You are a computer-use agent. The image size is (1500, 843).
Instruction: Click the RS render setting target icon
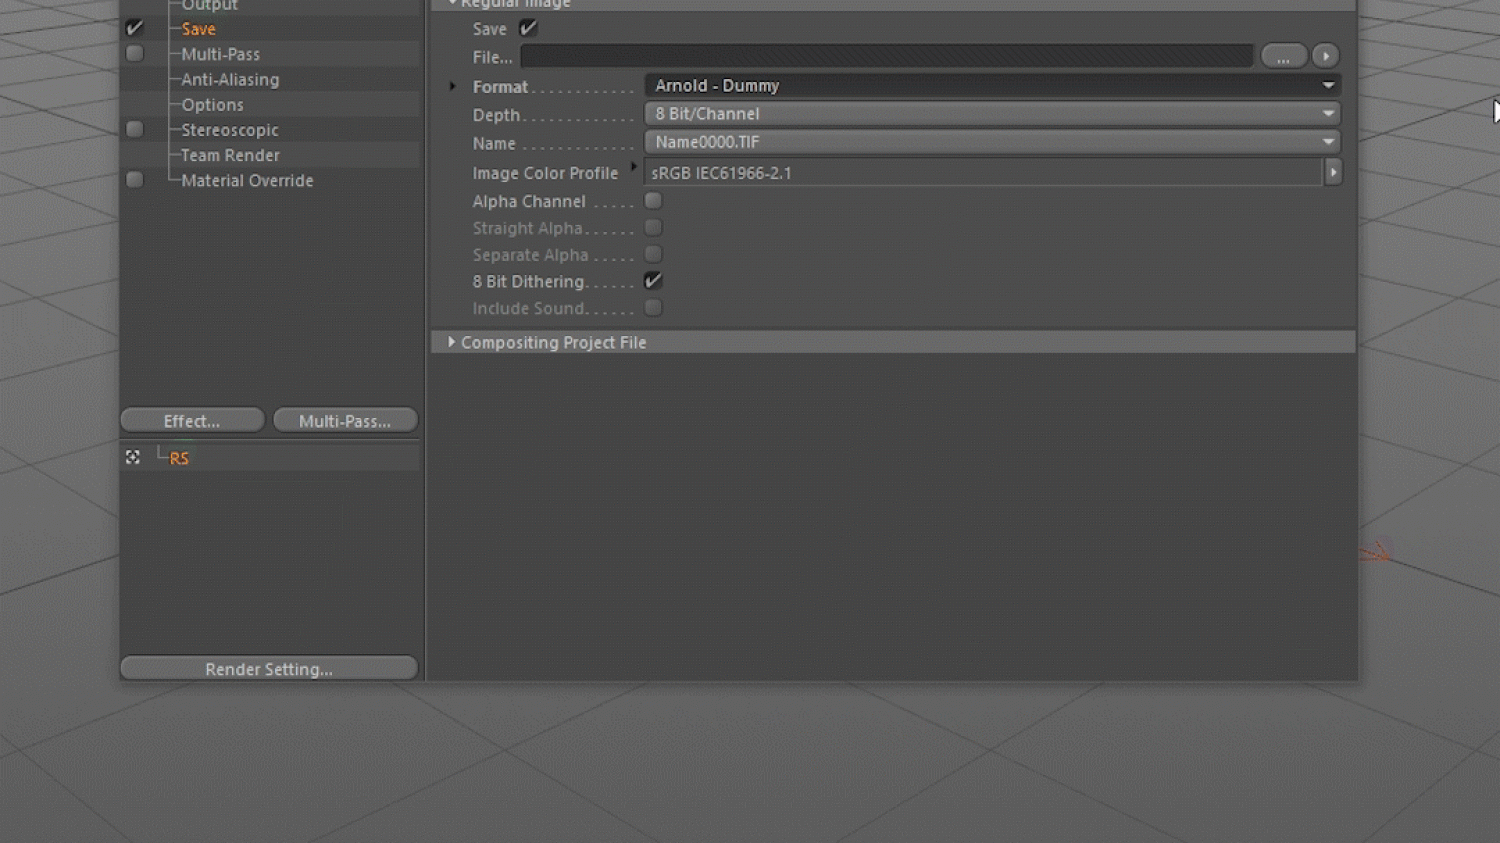(x=133, y=457)
